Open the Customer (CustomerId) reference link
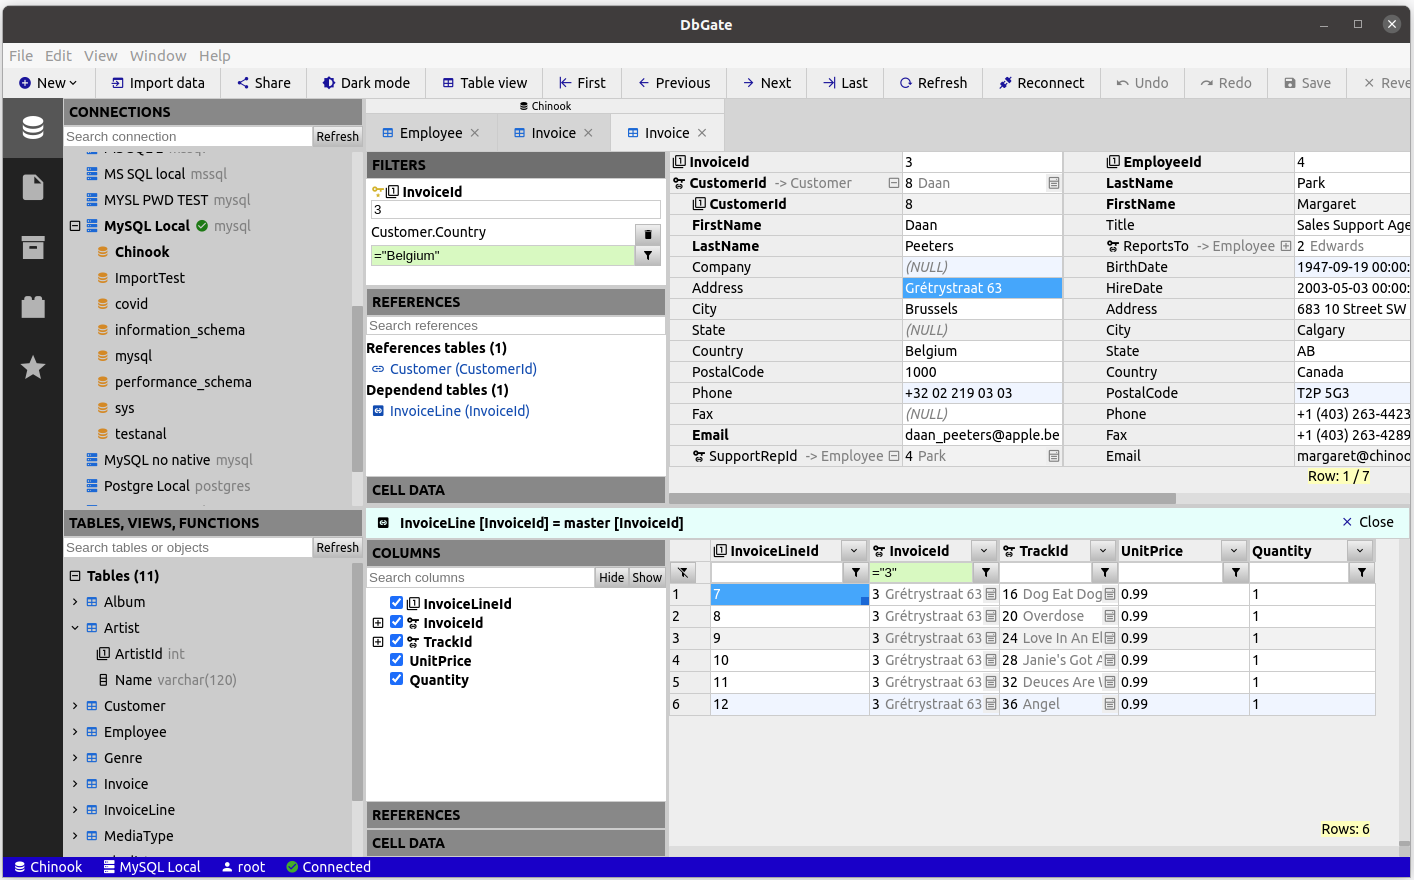The height and width of the screenshot is (880, 1414). (x=462, y=369)
